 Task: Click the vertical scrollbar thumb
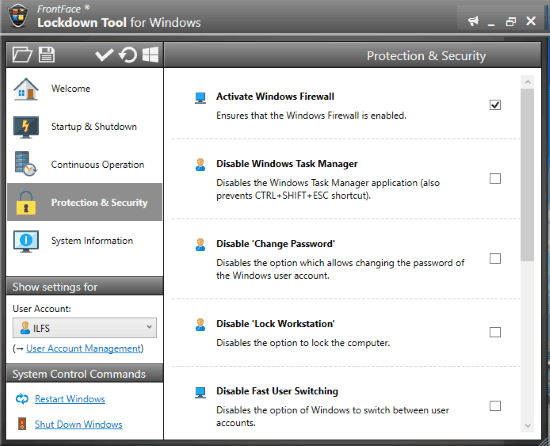[527, 175]
